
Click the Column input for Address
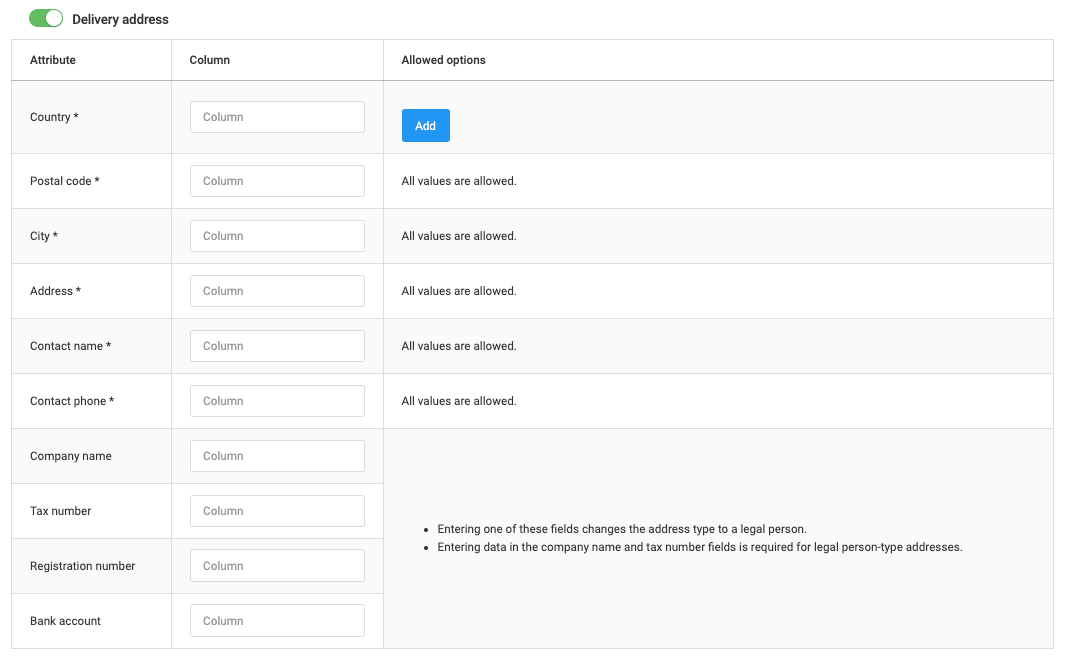277,290
